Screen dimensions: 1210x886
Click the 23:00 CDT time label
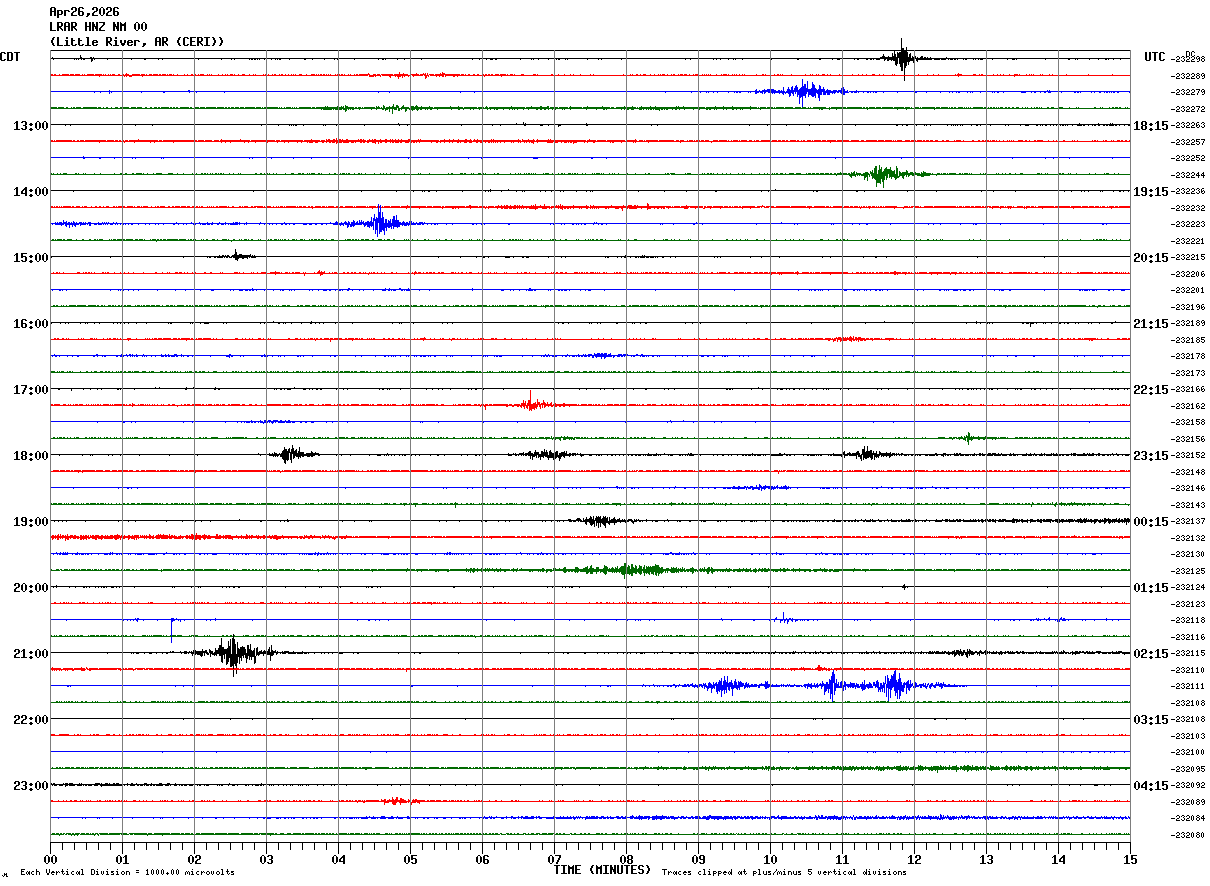pyautogui.click(x=31, y=786)
